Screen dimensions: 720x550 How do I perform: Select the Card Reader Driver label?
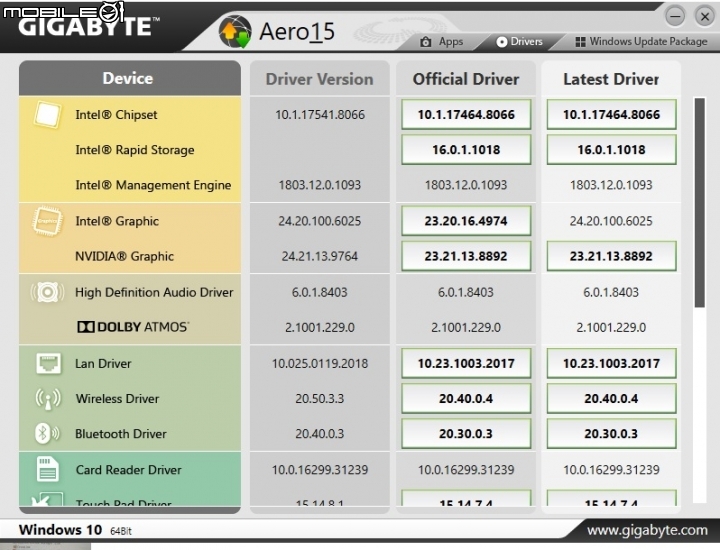coord(129,470)
